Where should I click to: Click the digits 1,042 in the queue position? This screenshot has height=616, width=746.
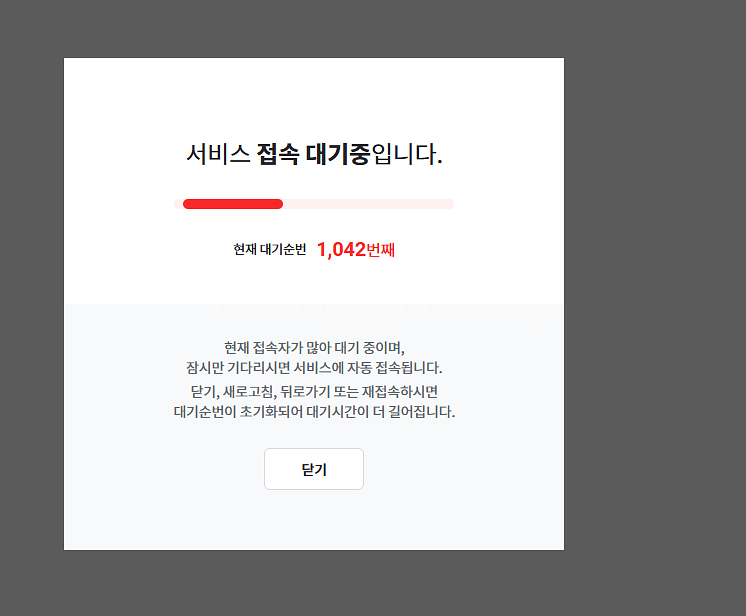[x=341, y=250]
